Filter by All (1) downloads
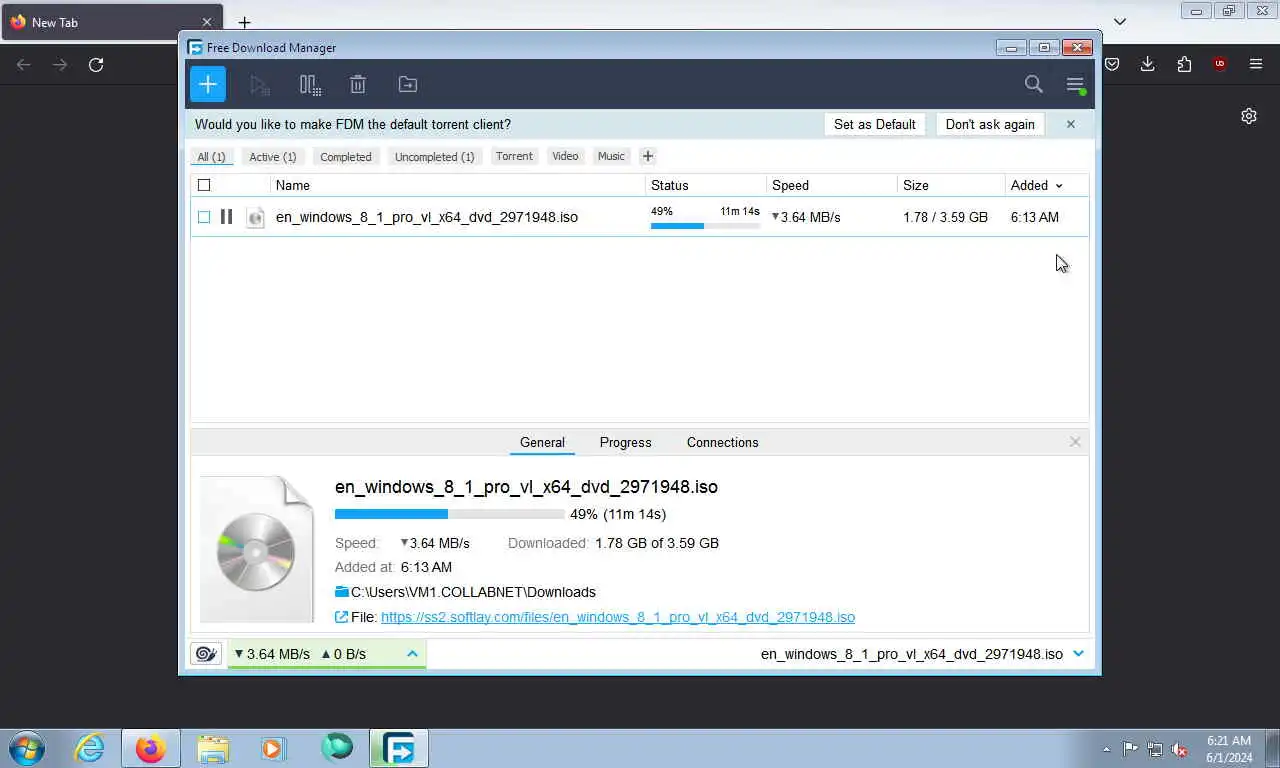 [211, 157]
